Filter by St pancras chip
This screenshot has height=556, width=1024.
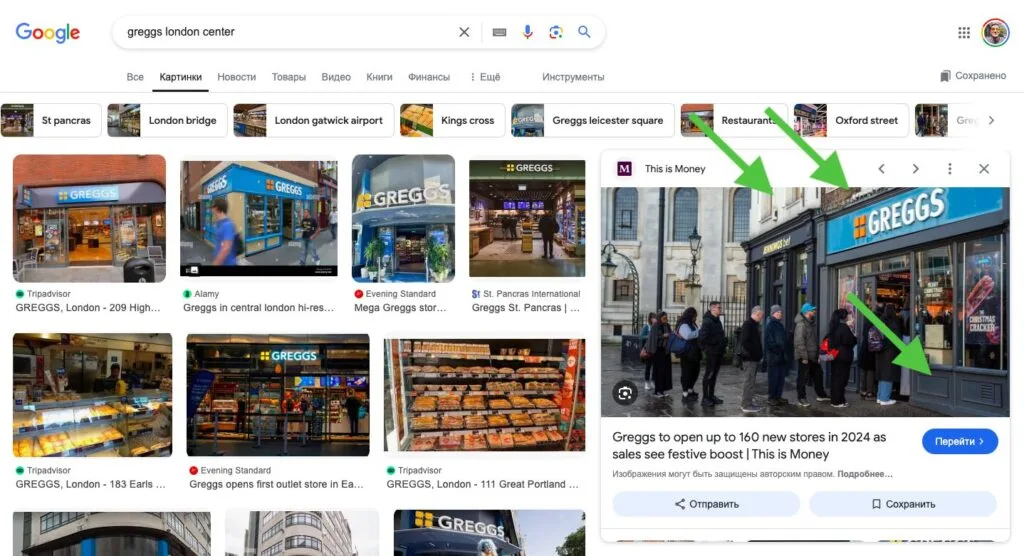click(51, 120)
